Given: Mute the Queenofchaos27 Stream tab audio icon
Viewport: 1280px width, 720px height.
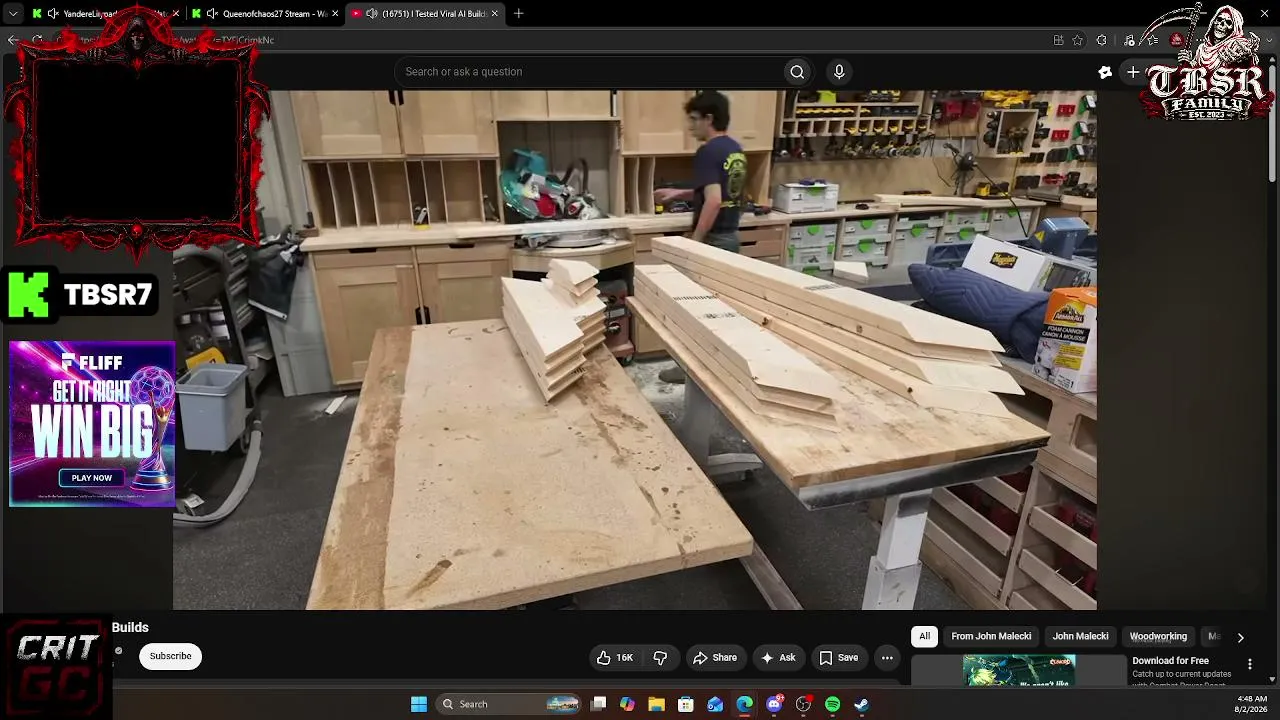Looking at the screenshot, I should click(x=211, y=14).
